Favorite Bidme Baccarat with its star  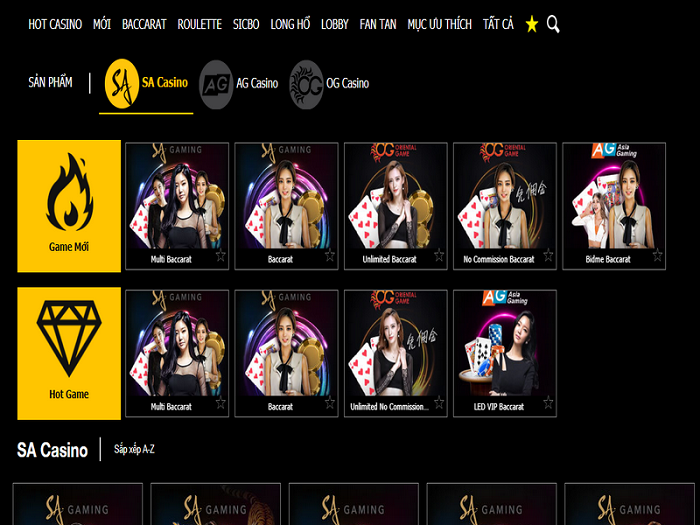tap(657, 256)
